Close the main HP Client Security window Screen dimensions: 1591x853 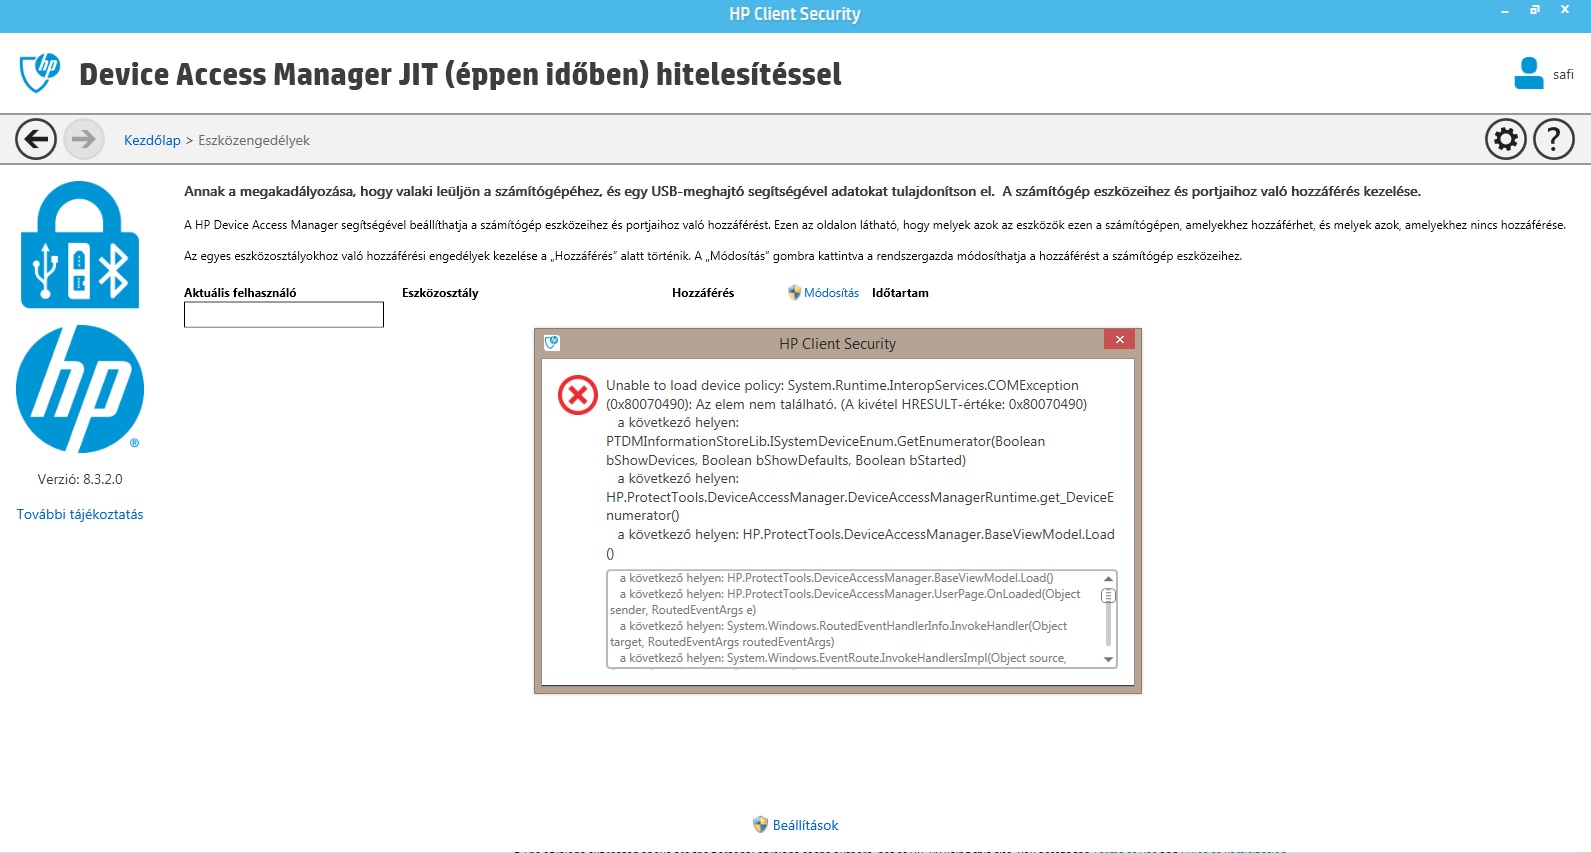pyautogui.click(x=1565, y=10)
